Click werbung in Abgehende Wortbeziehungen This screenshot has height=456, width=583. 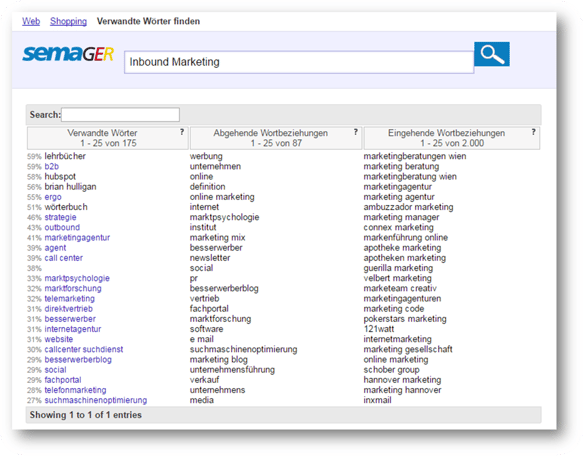pyautogui.click(x=206, y=156)
